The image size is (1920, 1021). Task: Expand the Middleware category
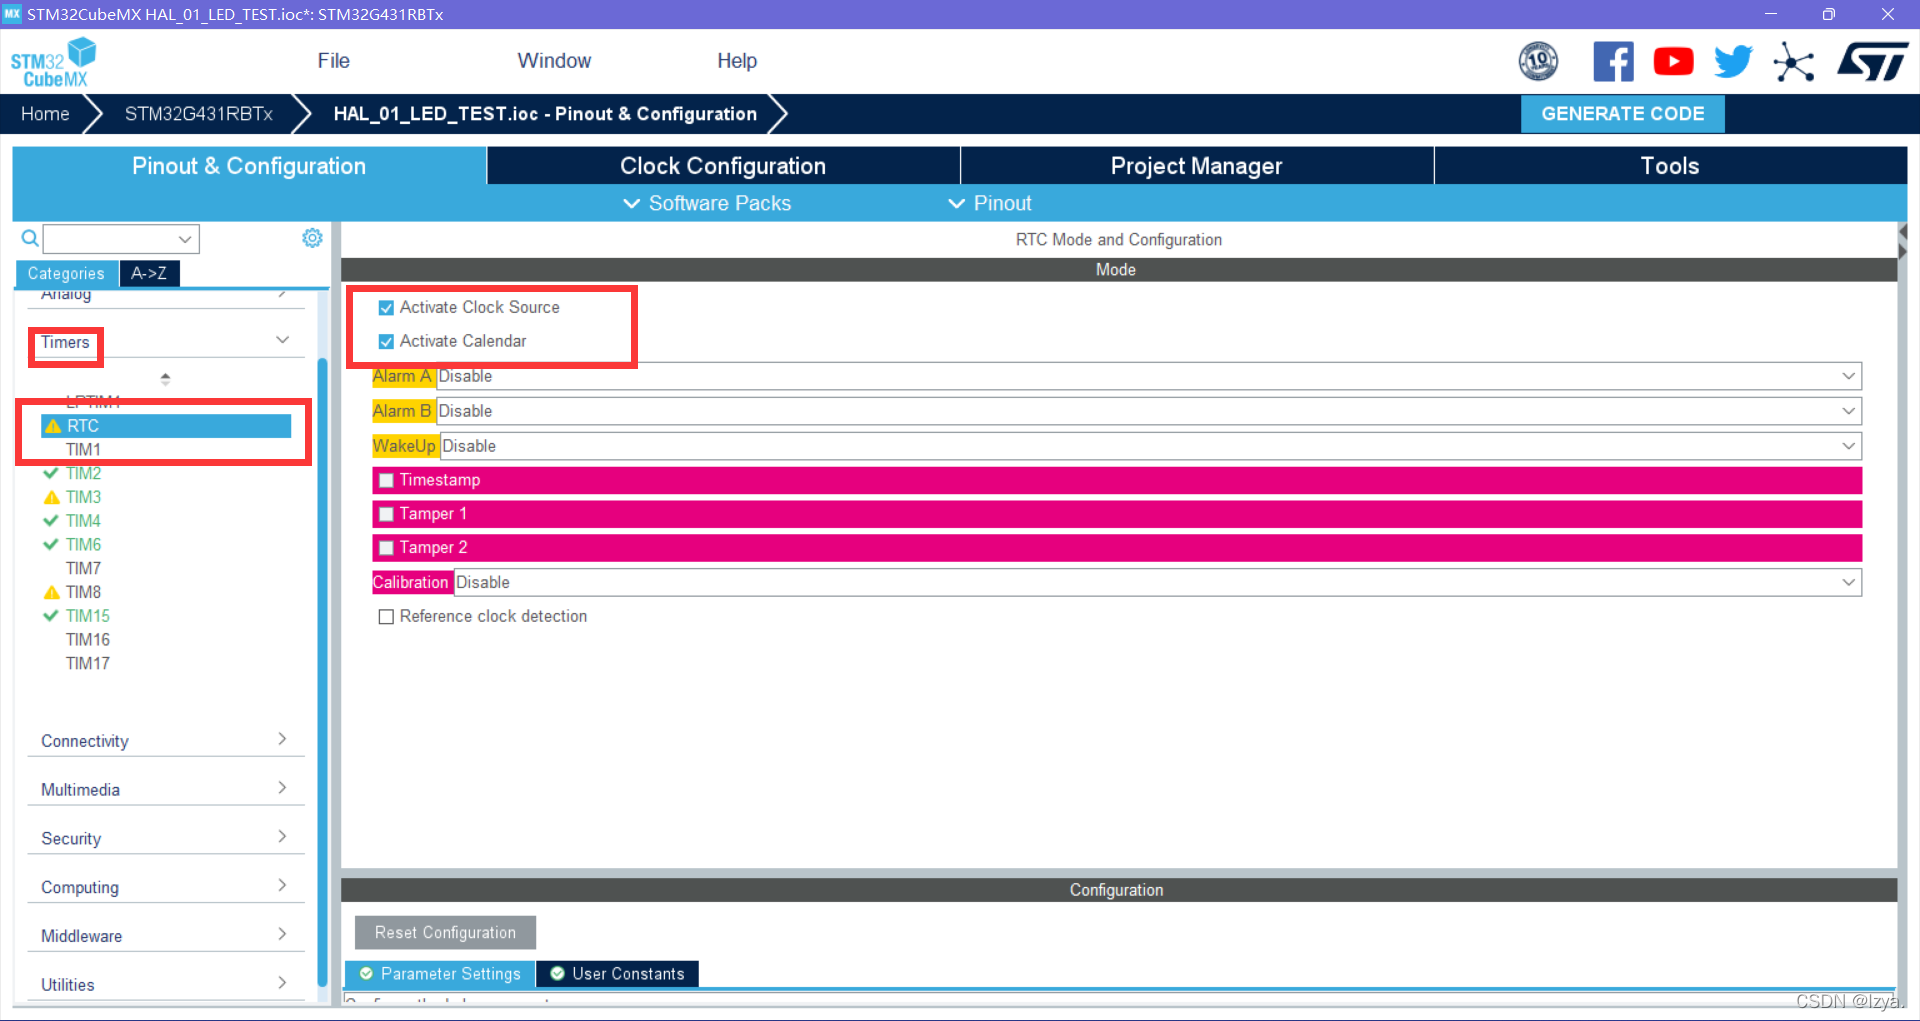166,936
